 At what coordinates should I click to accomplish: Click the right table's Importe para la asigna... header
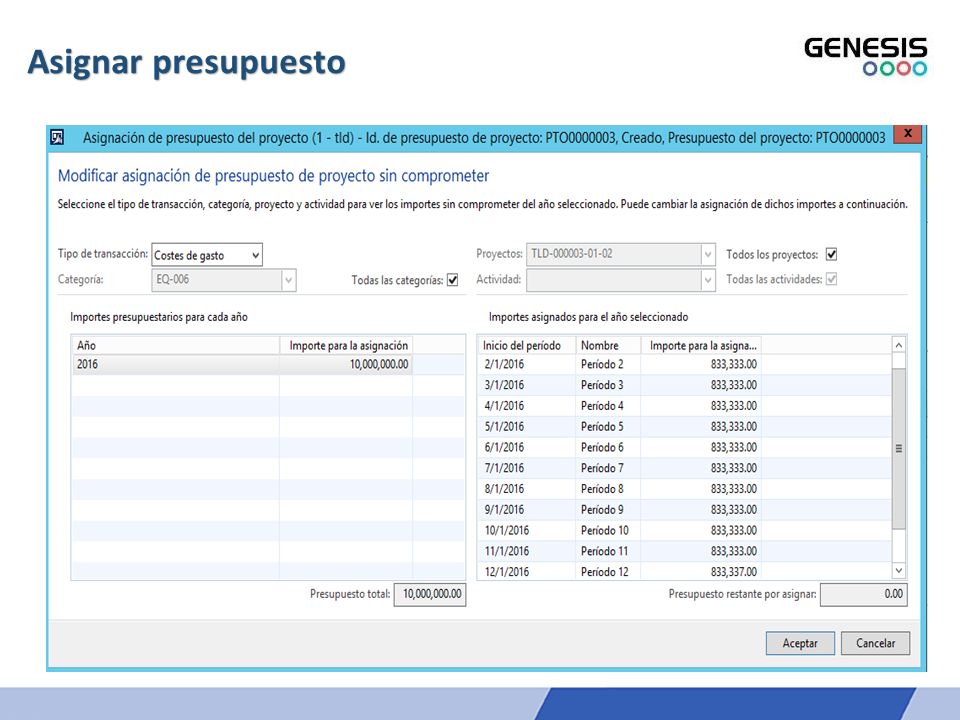pyautogui.click(x=701, y=345)
